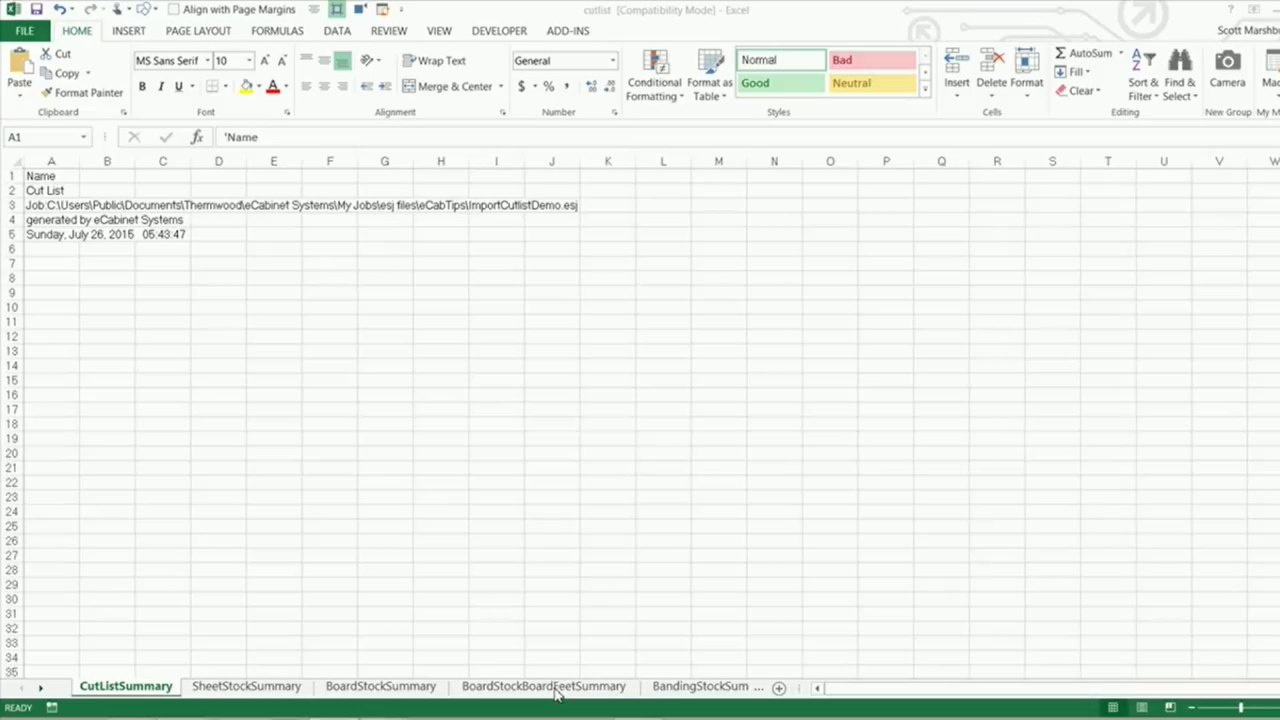Switch to the DATA tab

tap(337, 31)
